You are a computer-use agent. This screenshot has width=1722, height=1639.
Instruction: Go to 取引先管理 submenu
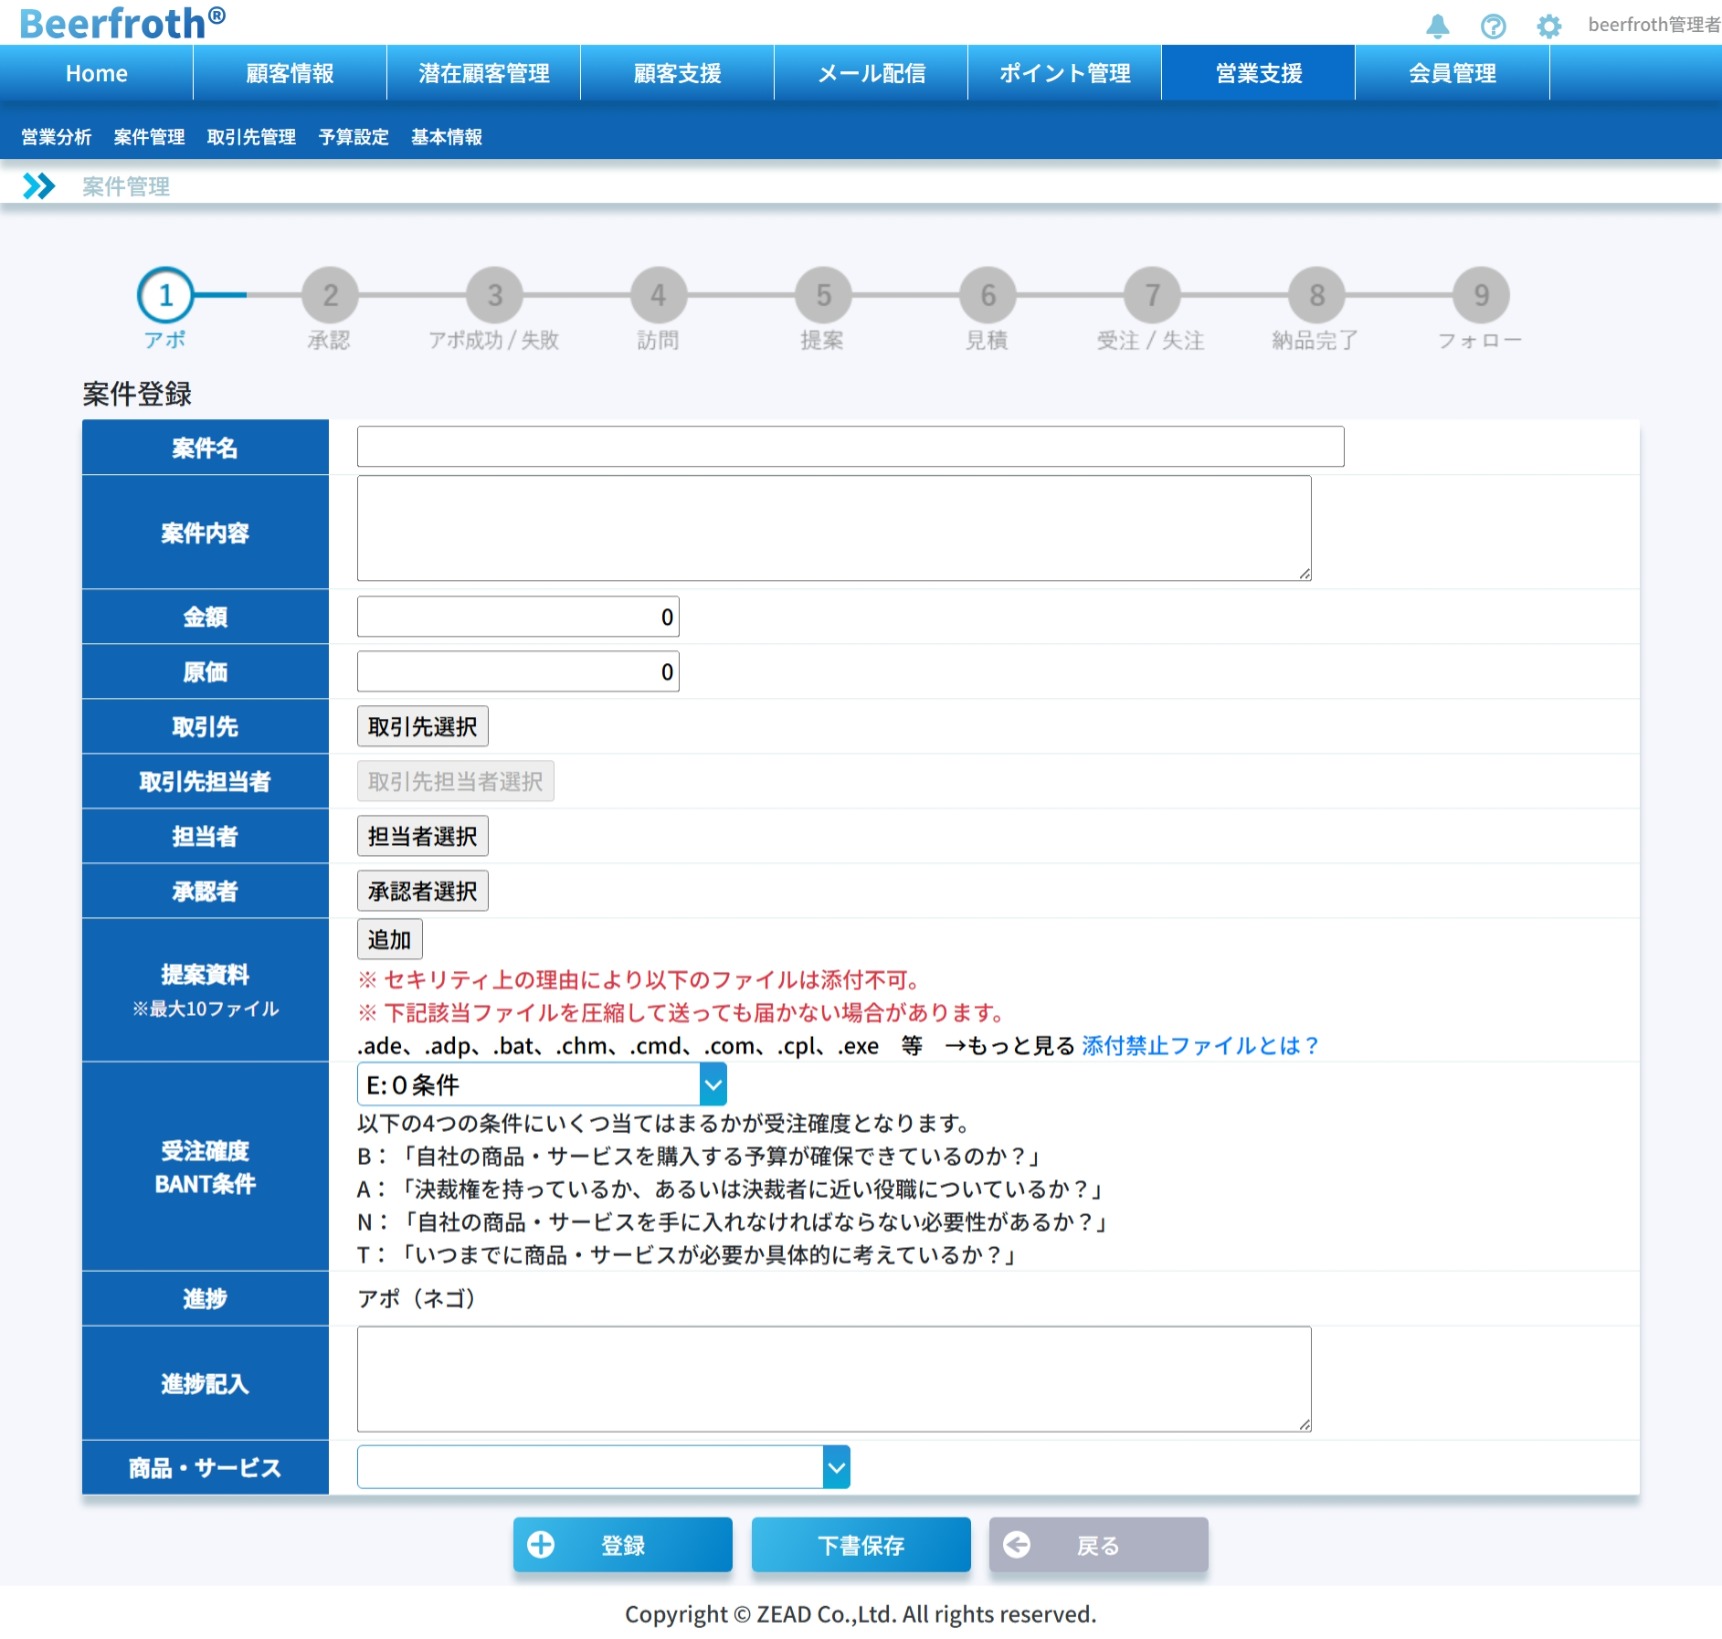click(x=251, y=137)
